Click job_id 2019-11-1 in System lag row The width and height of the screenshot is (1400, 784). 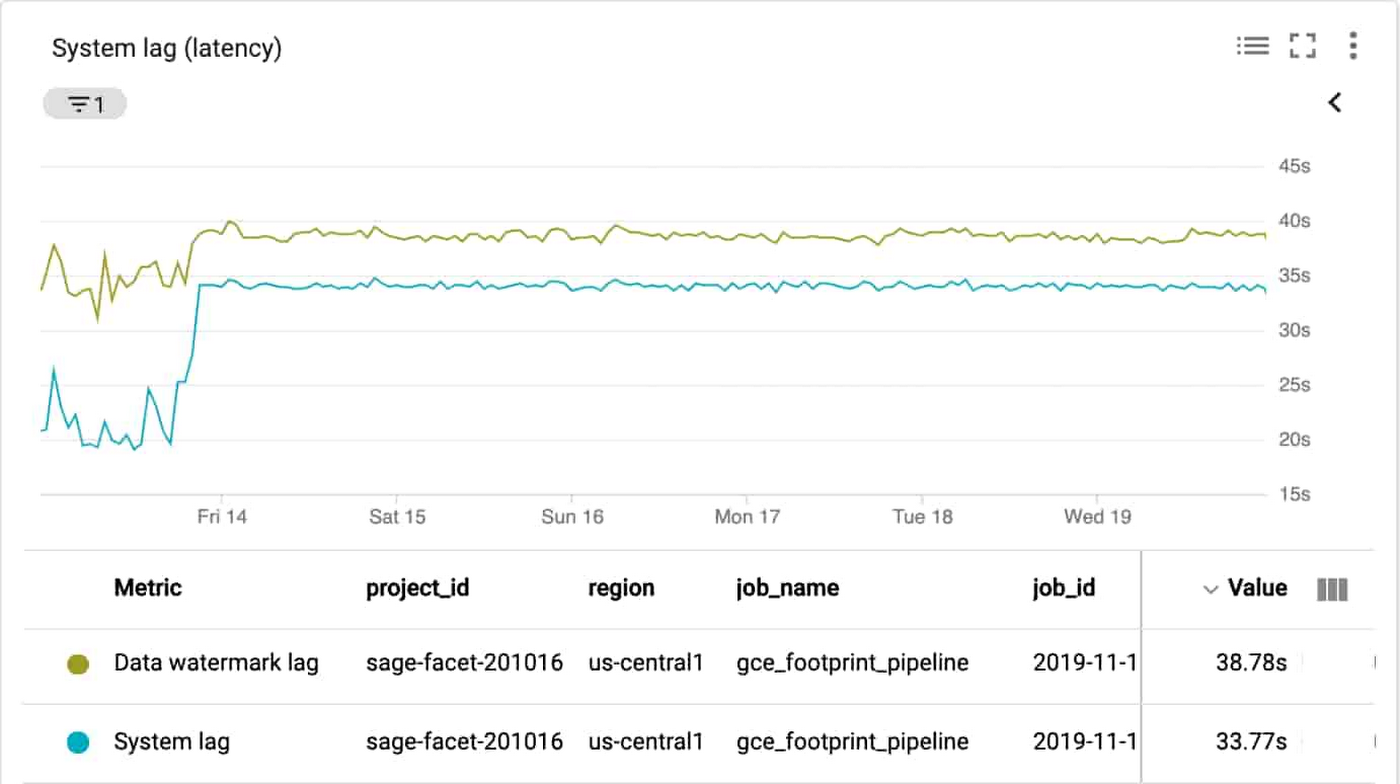coord(1085,742)
